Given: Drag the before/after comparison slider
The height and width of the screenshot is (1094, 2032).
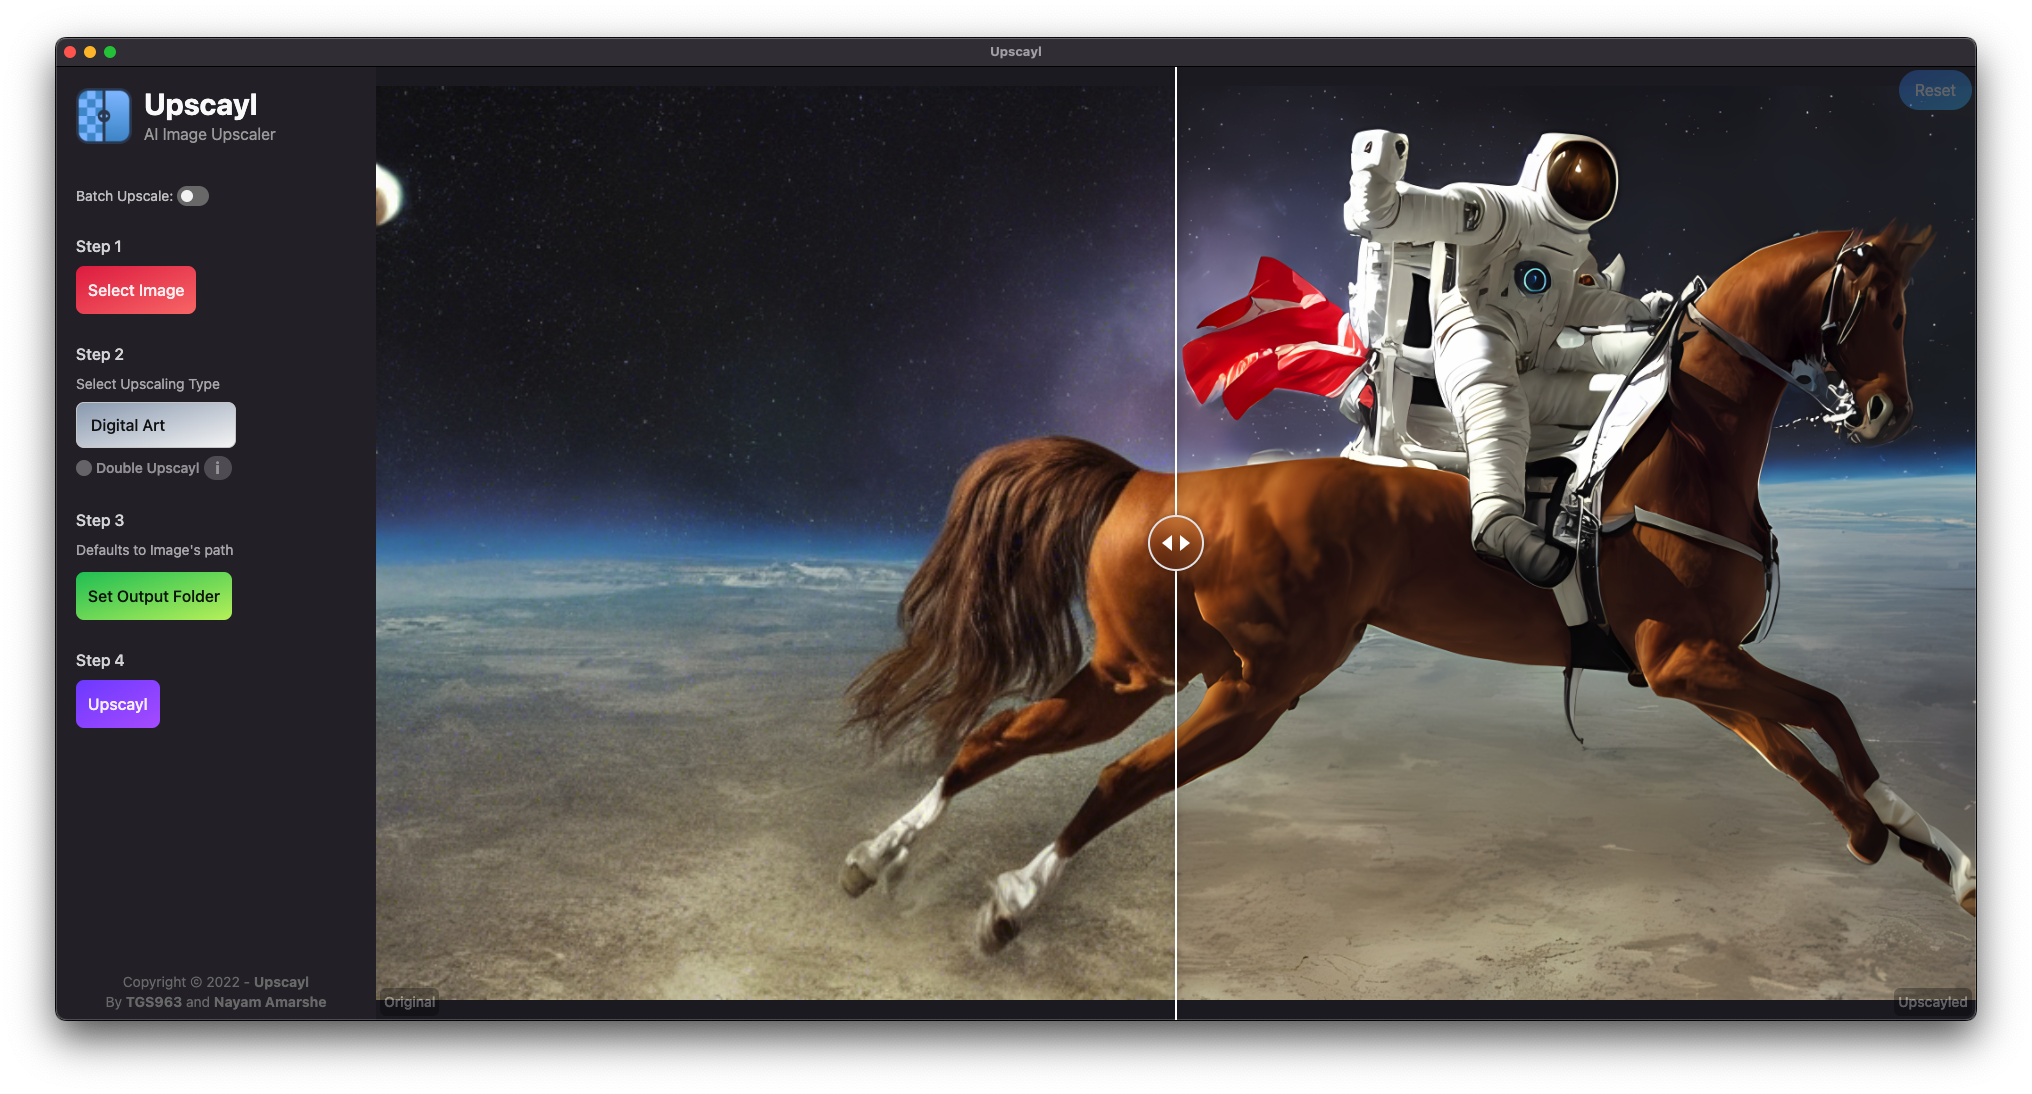Looking at the screenshot, I should click(x=1176, y=543).
